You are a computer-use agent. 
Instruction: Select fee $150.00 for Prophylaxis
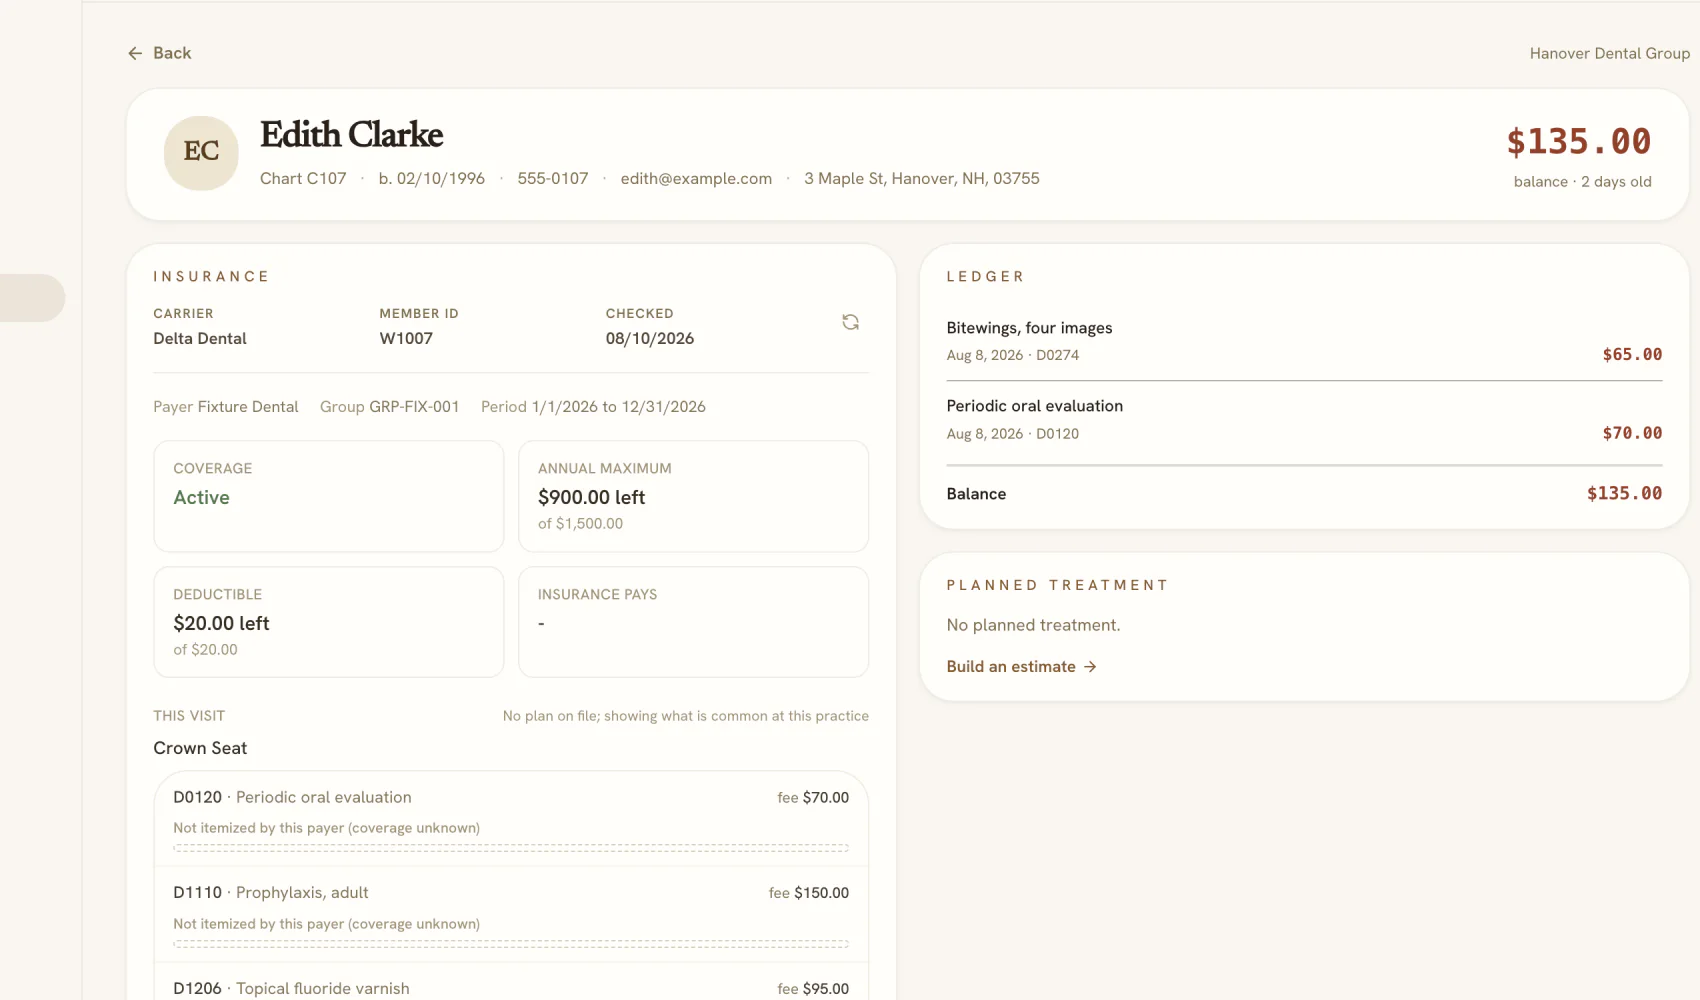[x=809, y=893]
